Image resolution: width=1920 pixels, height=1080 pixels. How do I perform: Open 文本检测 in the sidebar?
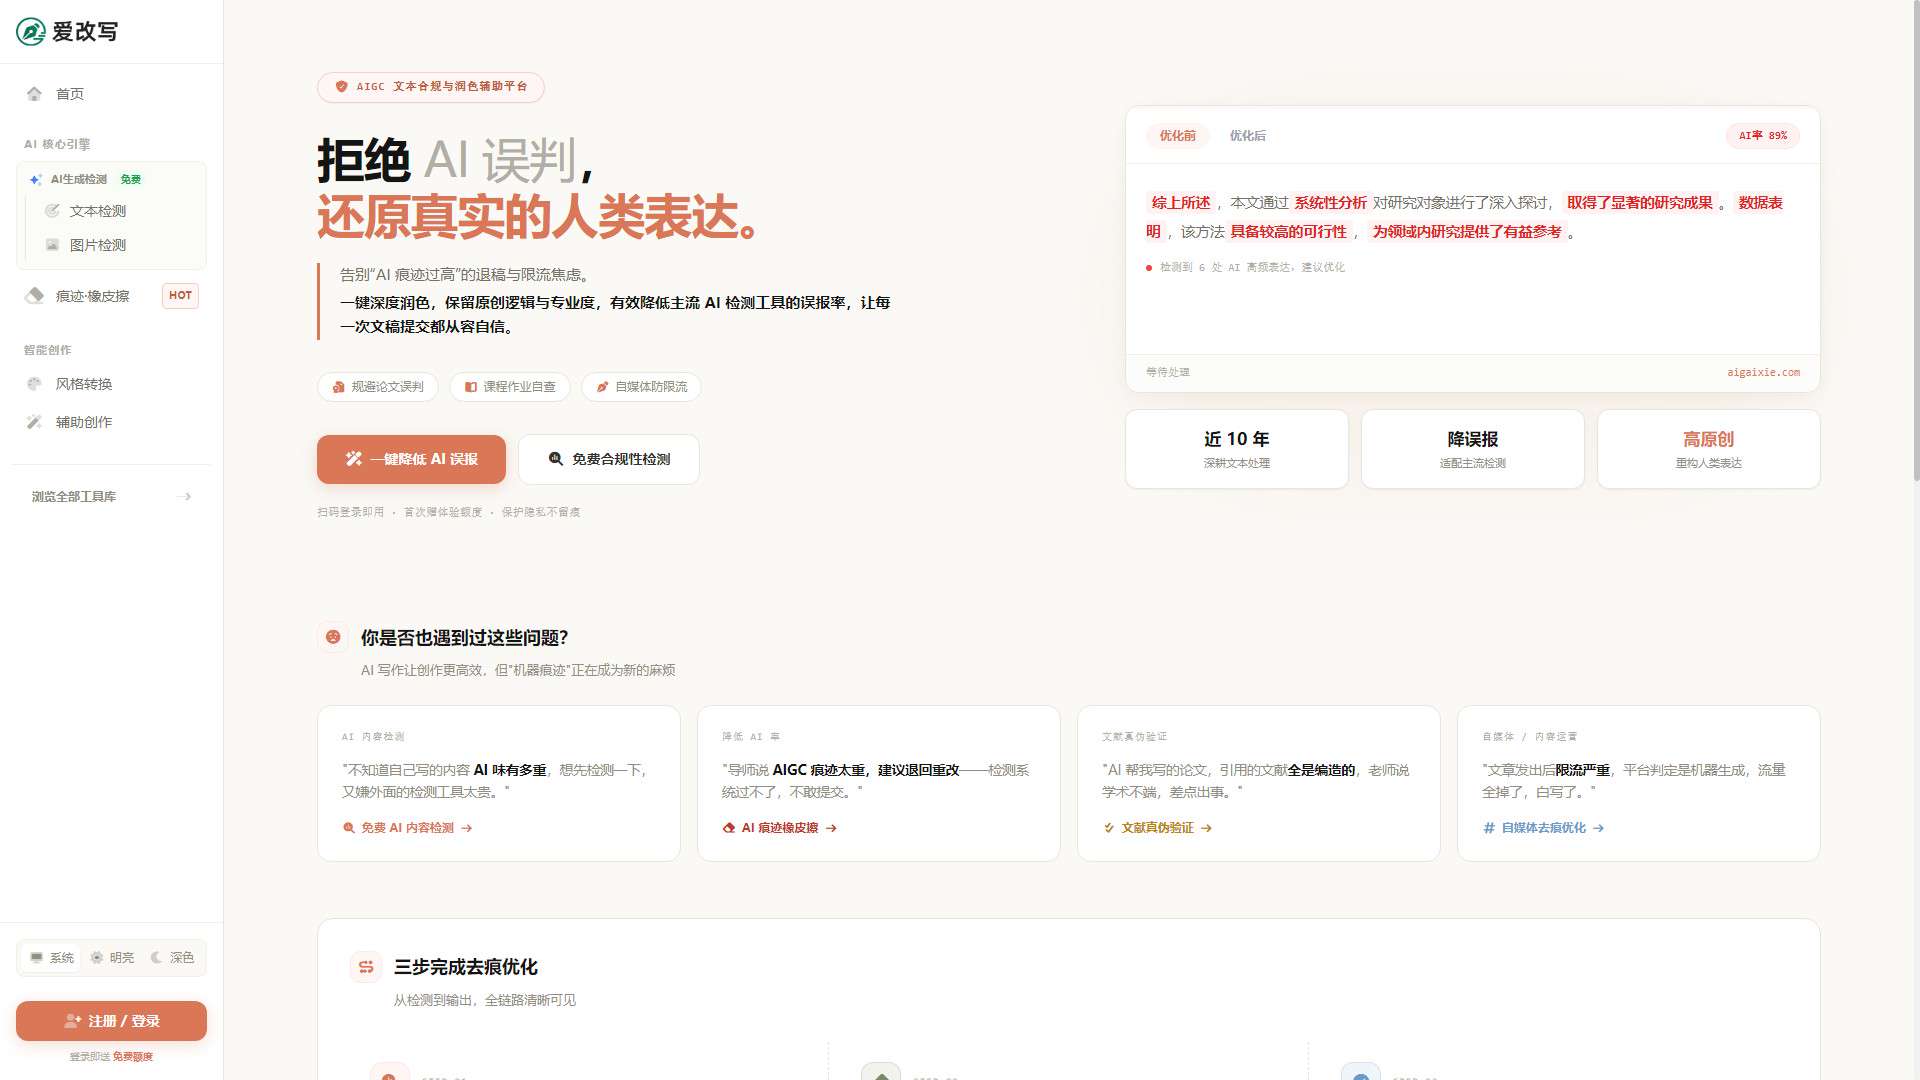click(116, 211)
